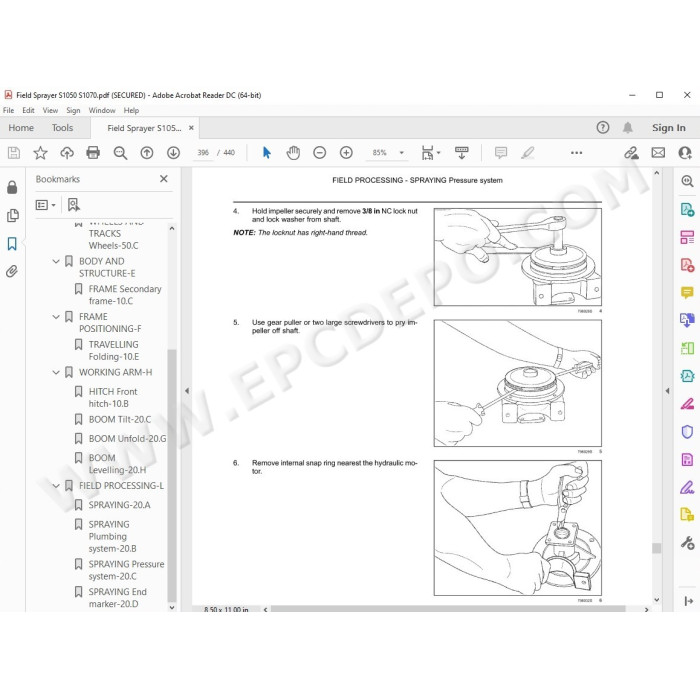Share a link to this file icon
700x700 pixels.
631,153
